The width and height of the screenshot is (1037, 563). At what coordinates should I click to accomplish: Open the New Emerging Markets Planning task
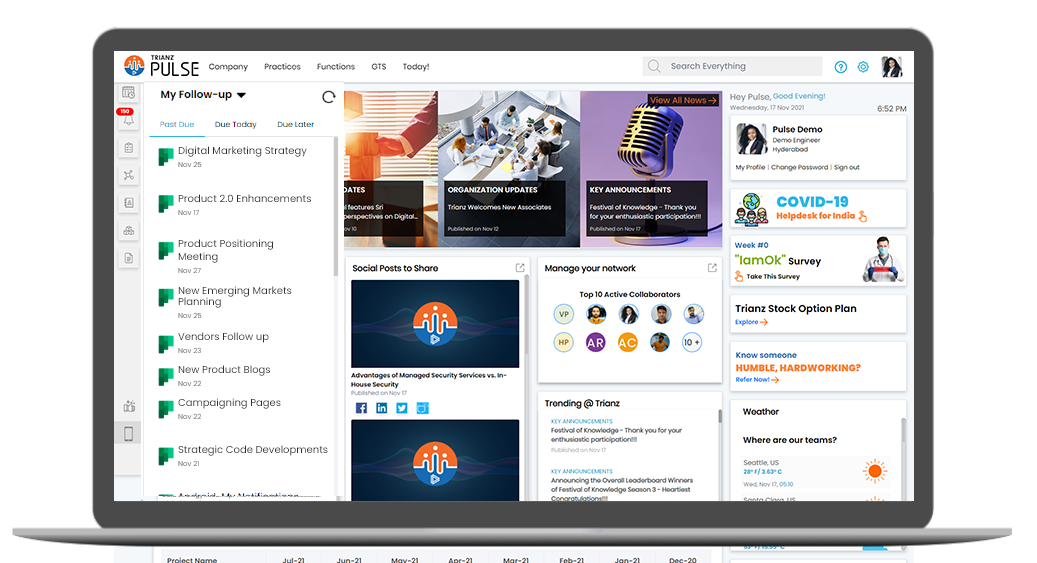coord(234,296)
